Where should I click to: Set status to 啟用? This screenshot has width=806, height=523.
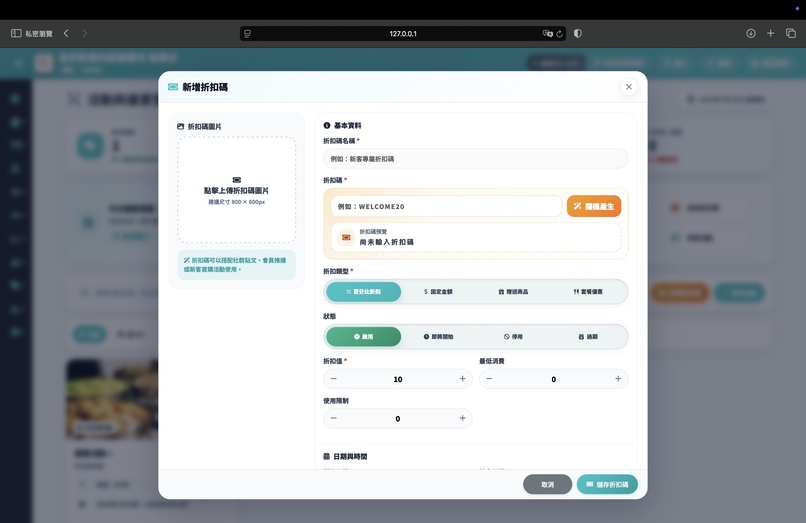point(363,337)
